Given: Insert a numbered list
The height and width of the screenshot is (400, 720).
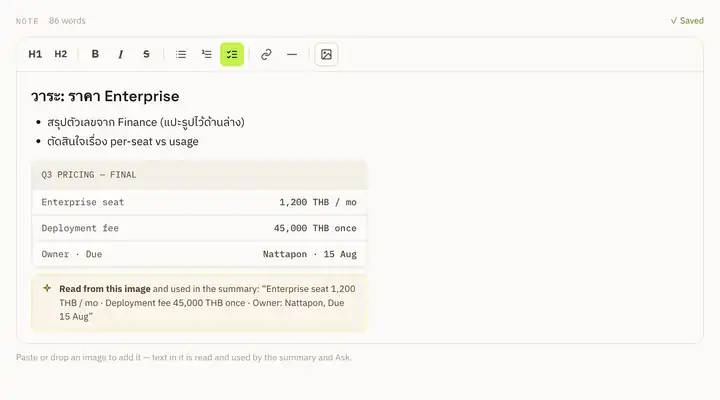Looking at the screenshot, I should click(207, 54).
